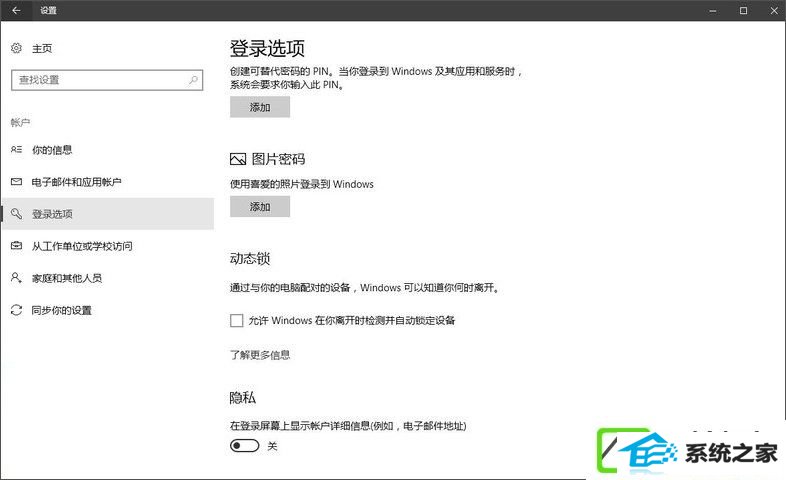Click the 帐户 category label in sidebar
The height and width of the screenshot is (480, 786).
tap(20, 122)
